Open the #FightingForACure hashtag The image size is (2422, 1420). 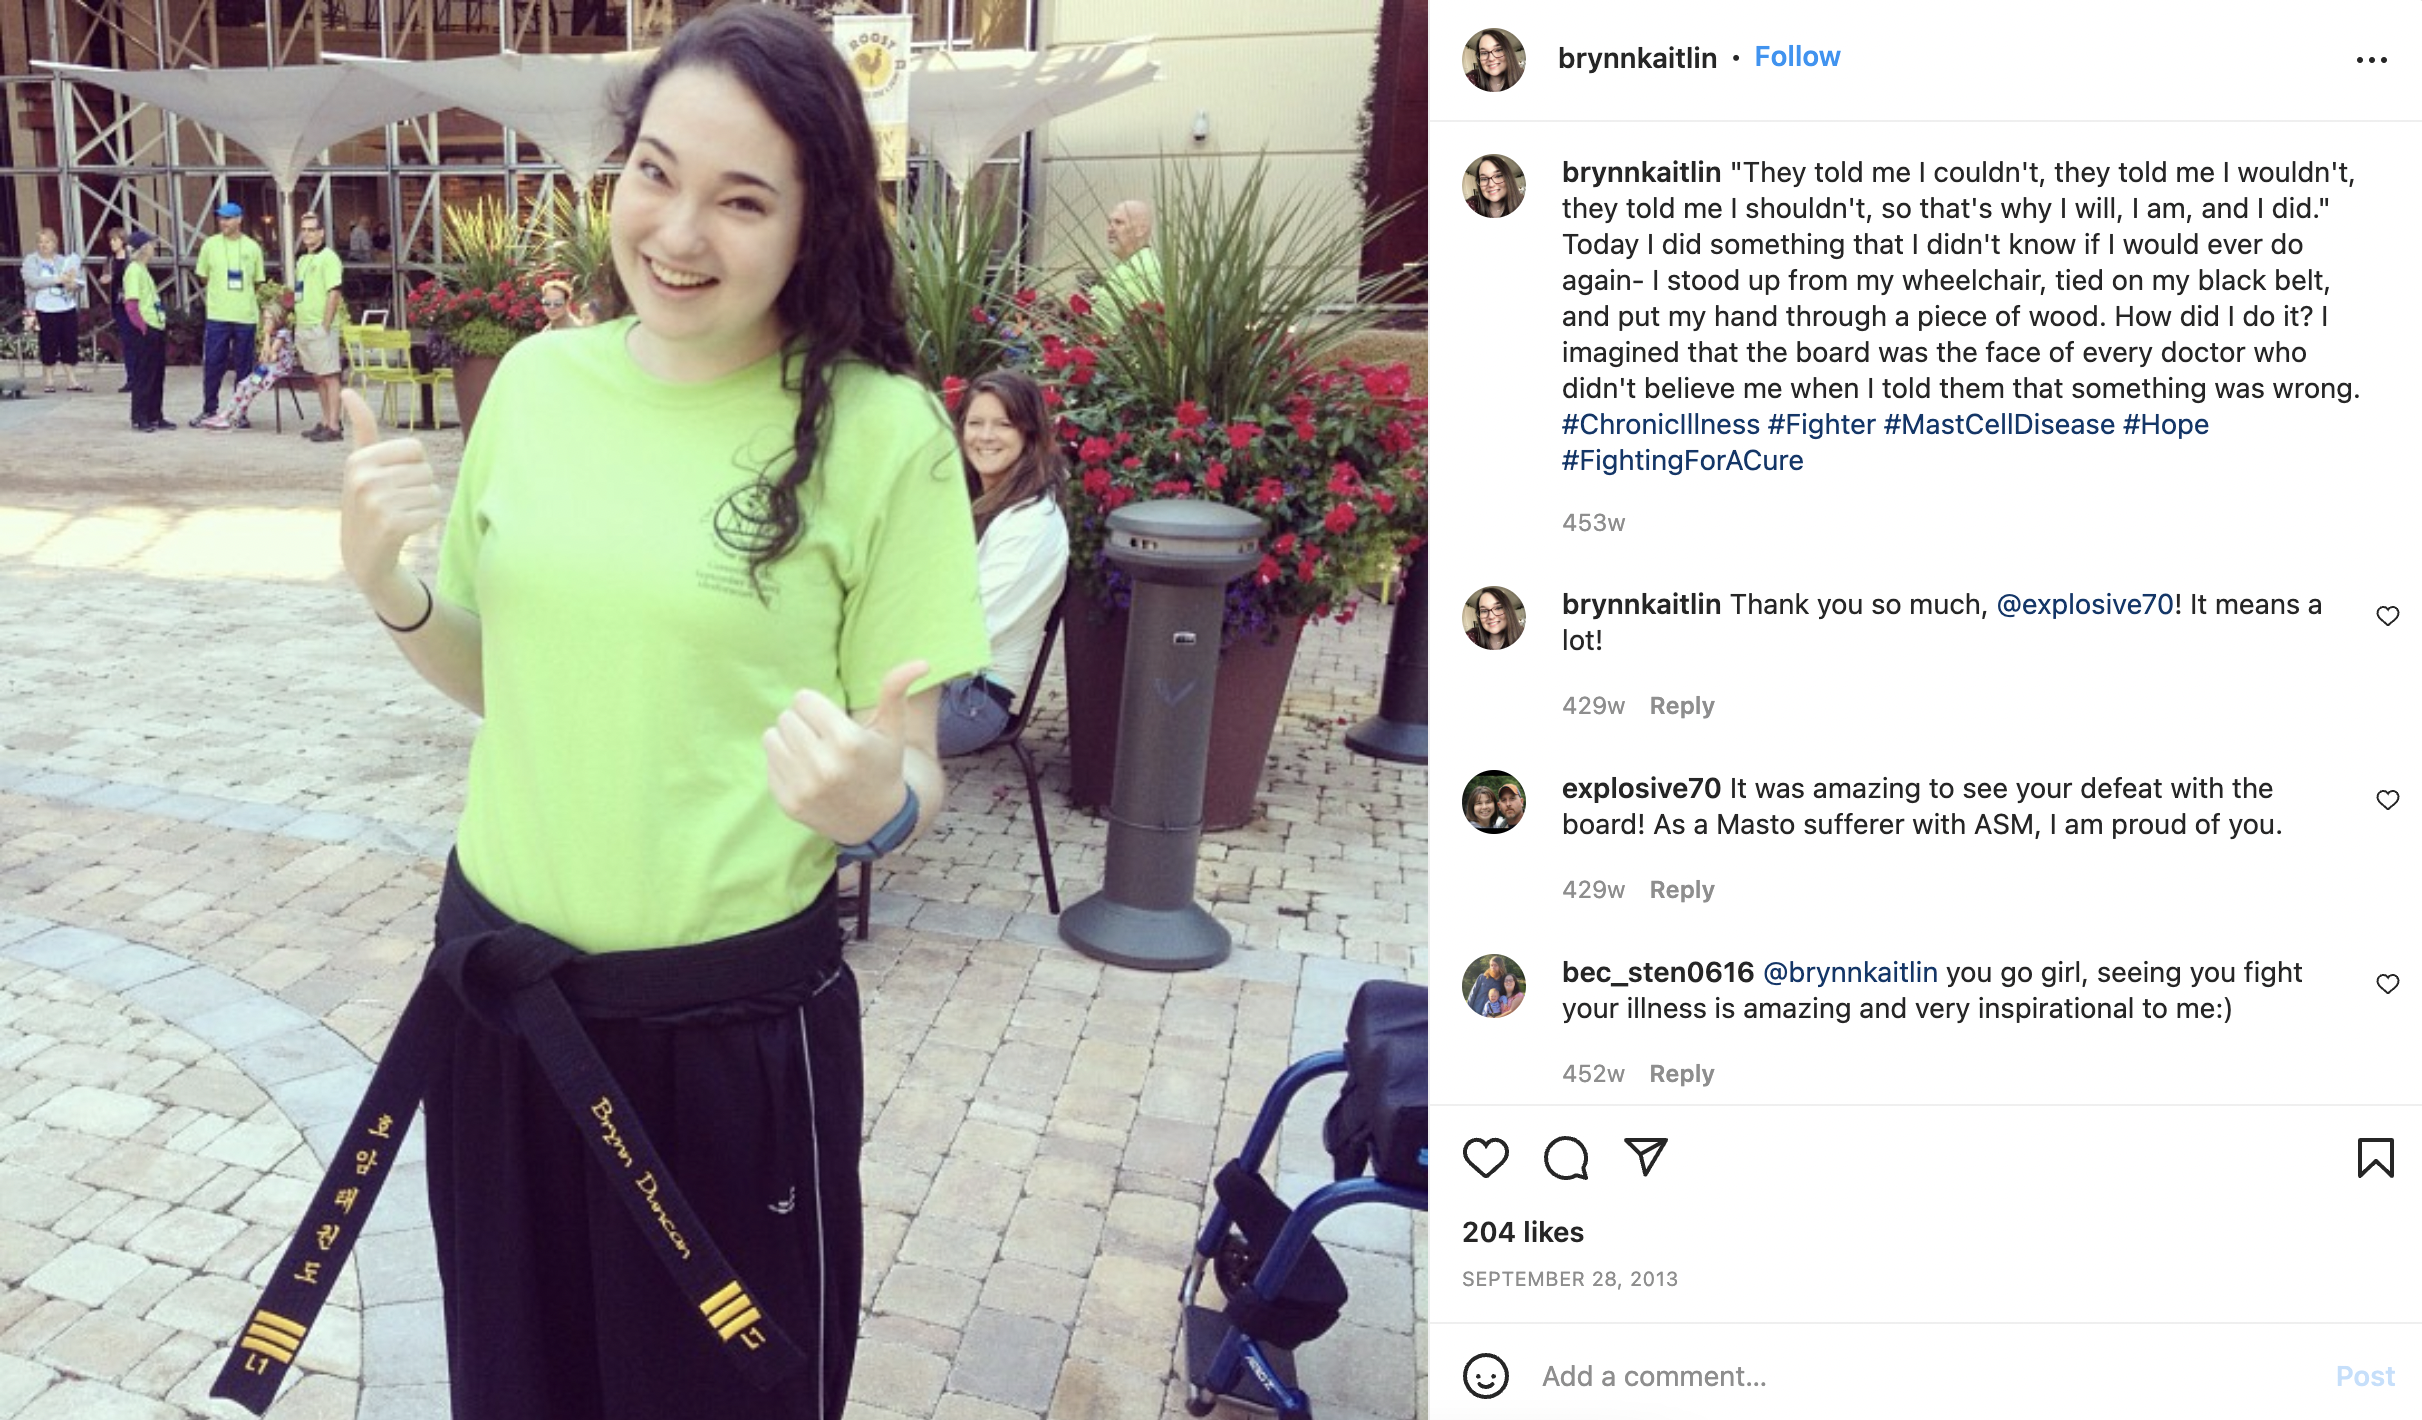[1682, 460]
